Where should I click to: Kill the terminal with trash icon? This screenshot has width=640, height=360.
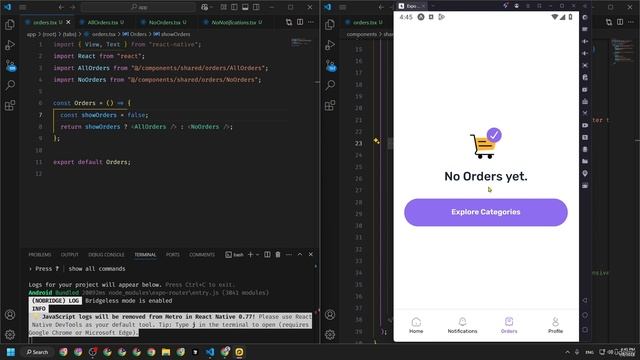tap(278, 254)
